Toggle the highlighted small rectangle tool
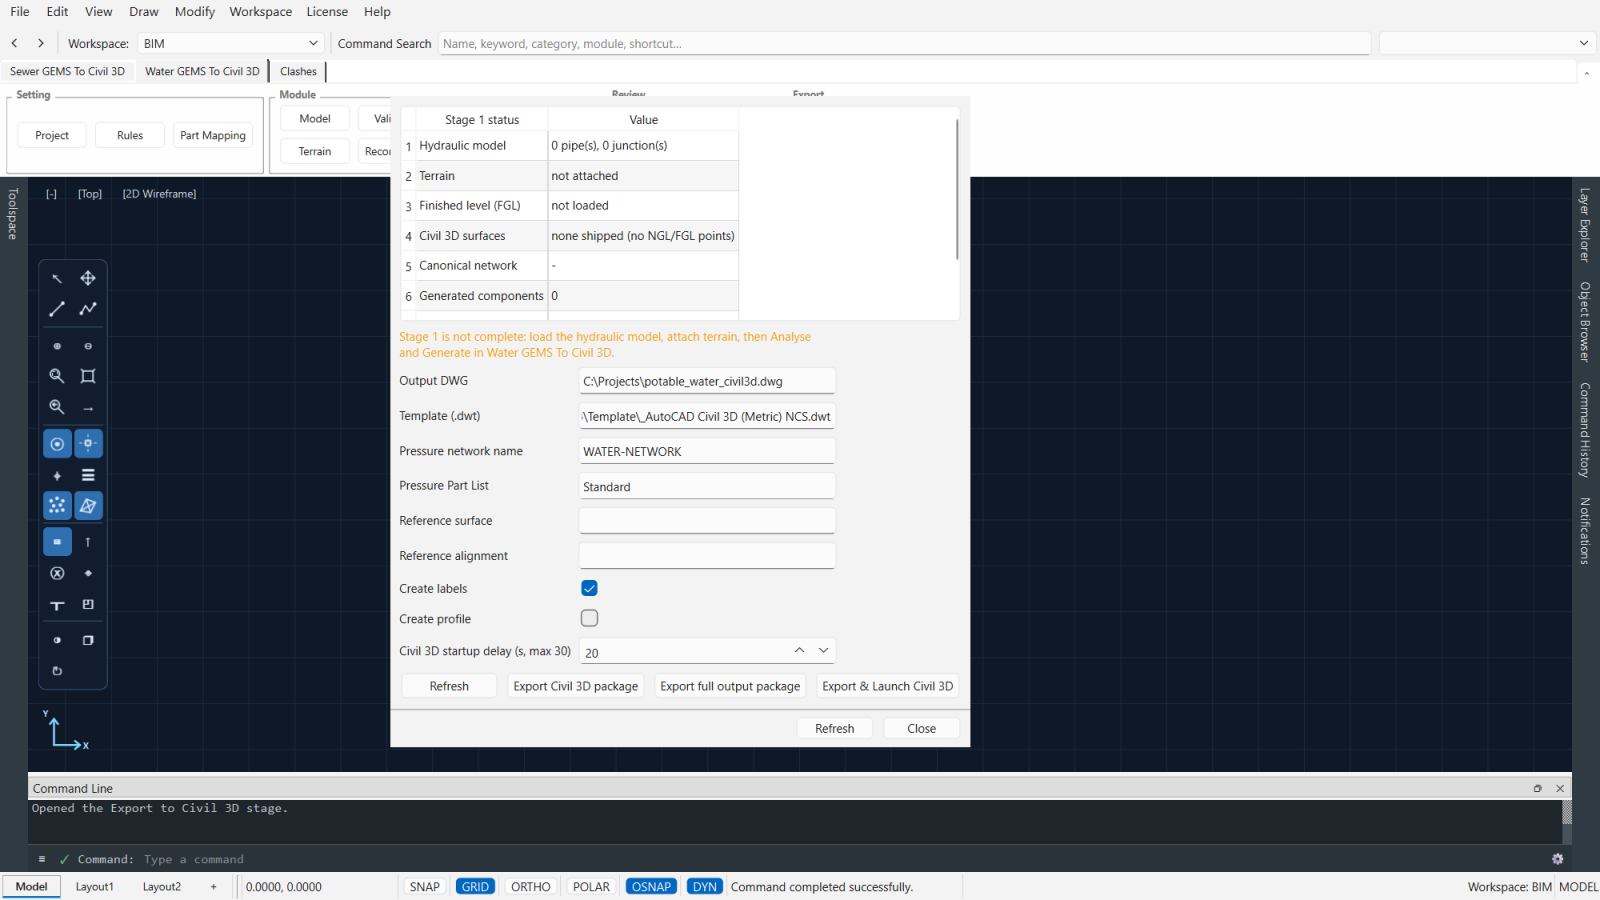This screenshot has width=1600, height=900. (57, 542)
